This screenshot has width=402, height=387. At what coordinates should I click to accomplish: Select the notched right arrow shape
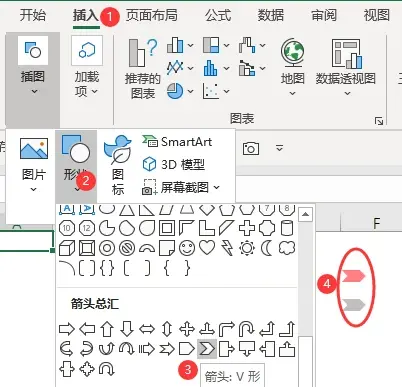coord(167,349)
